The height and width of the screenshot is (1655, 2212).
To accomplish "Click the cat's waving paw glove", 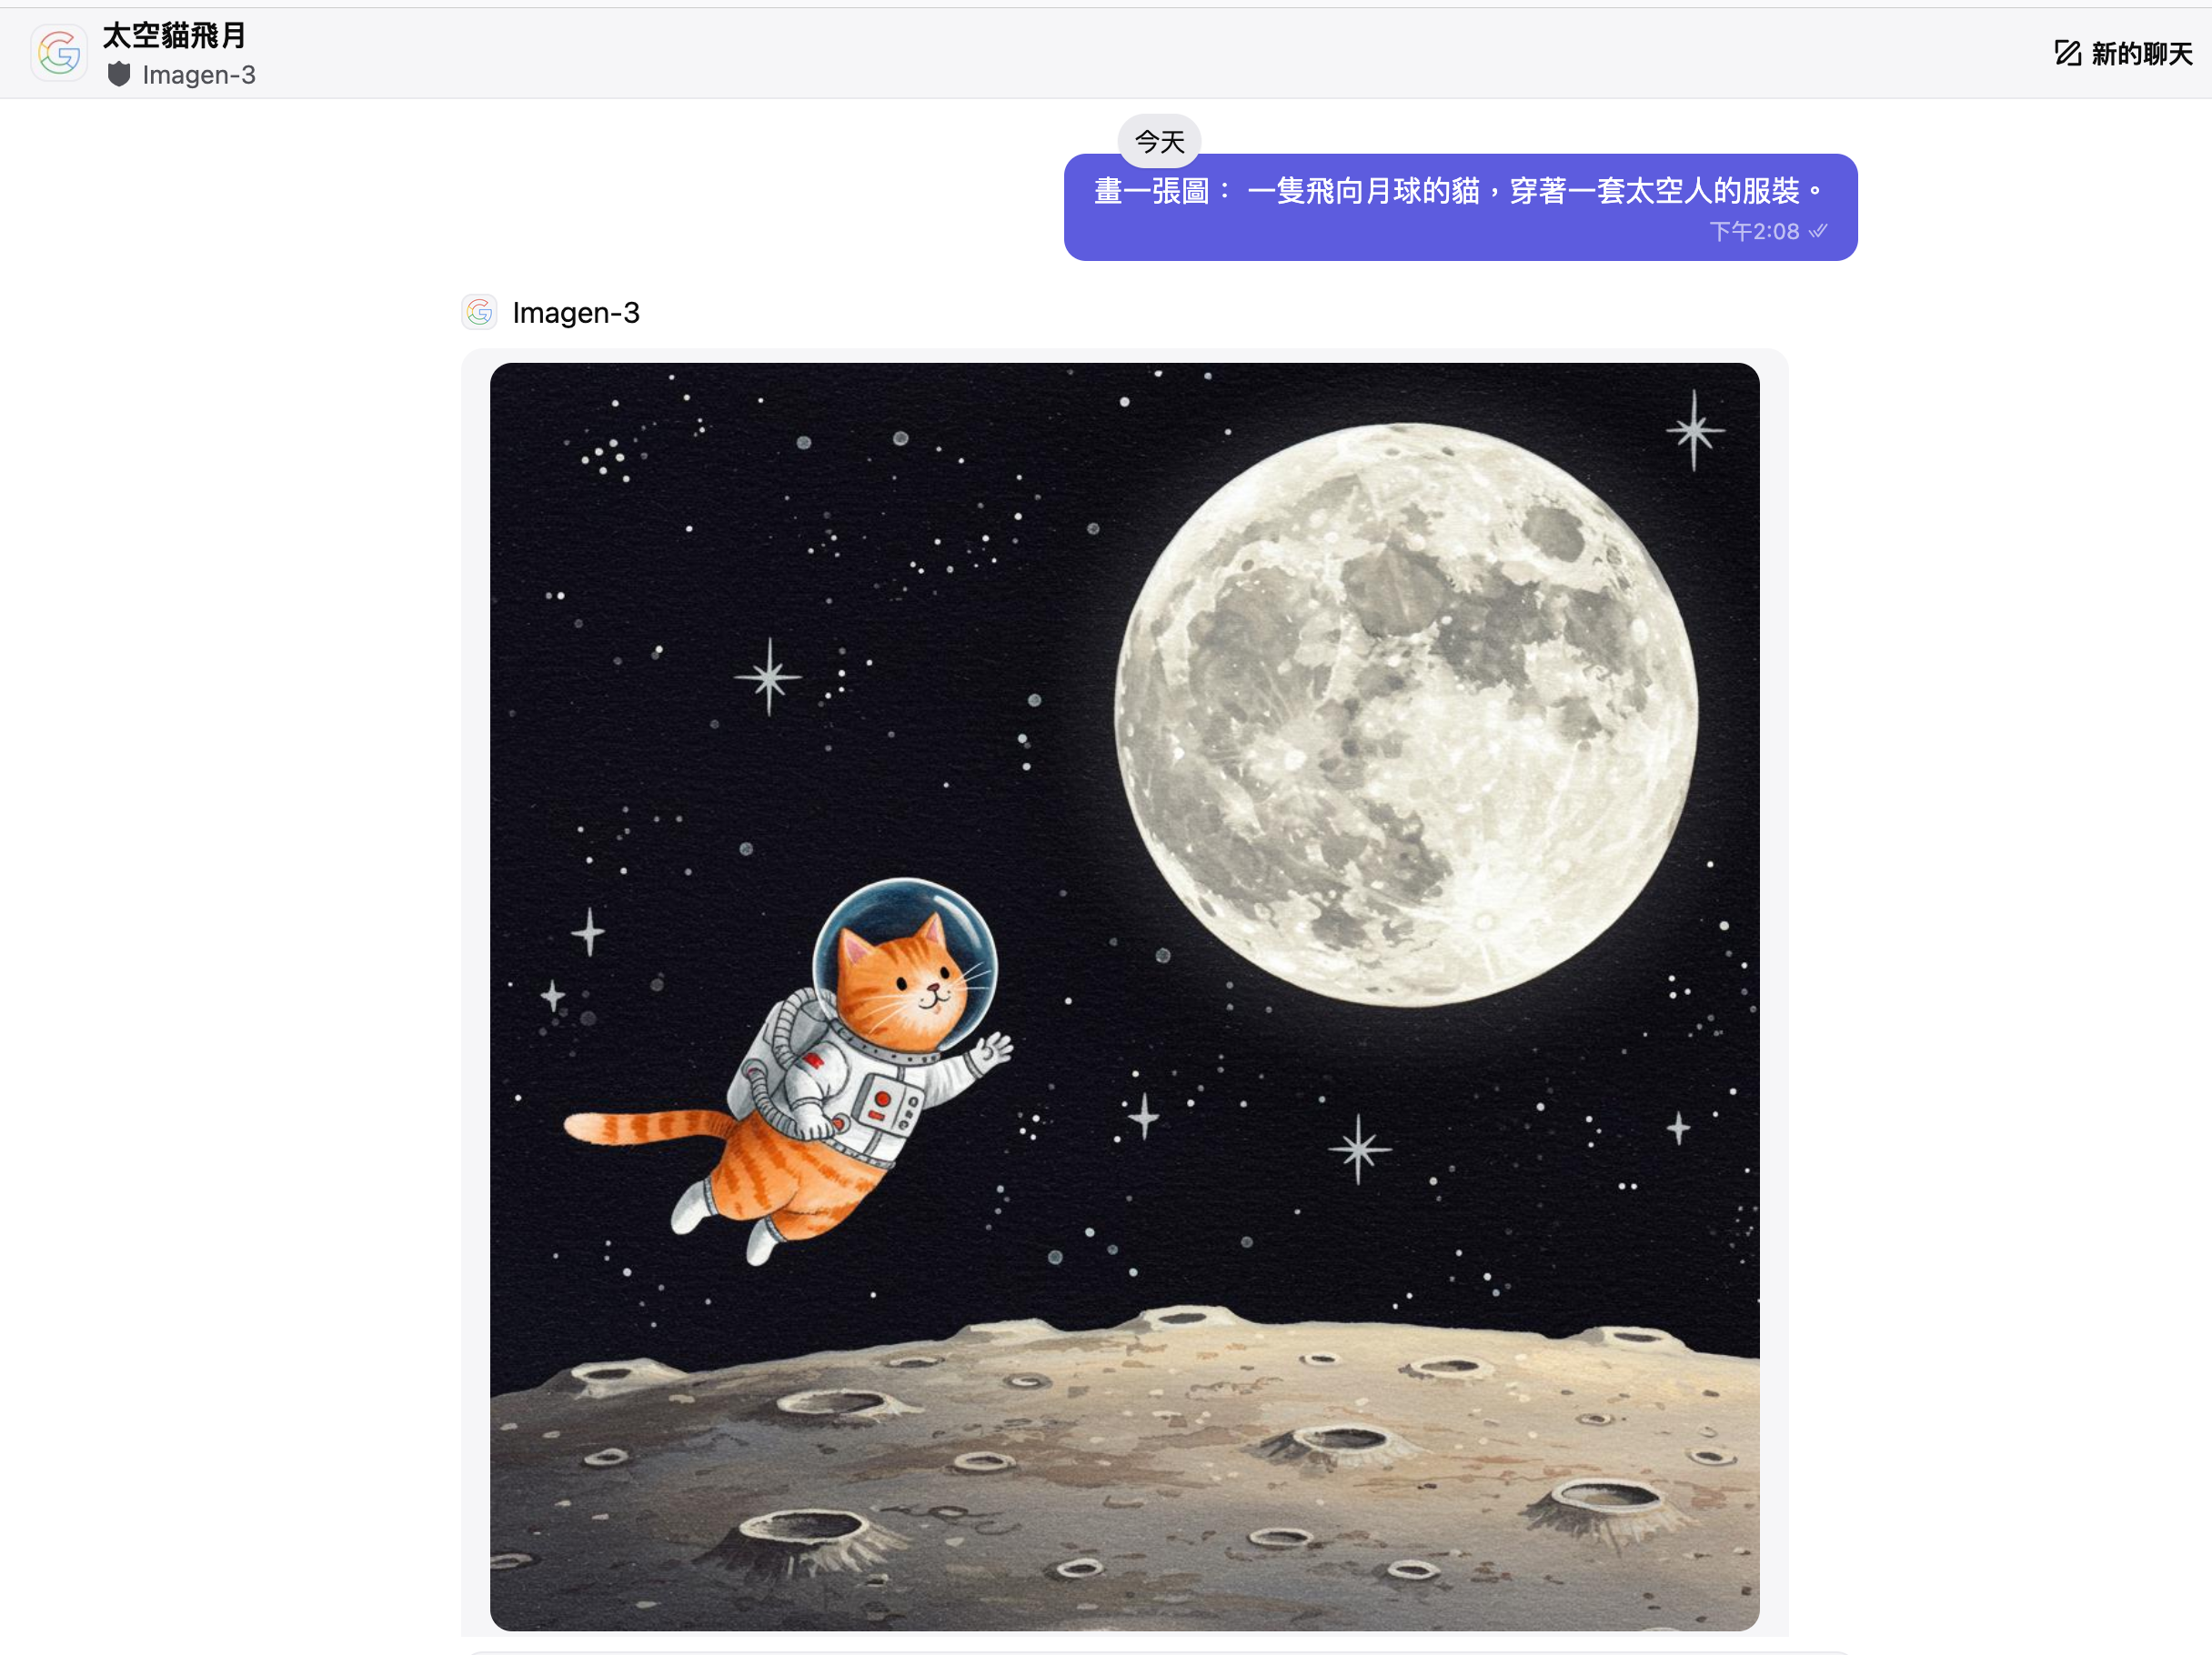I will [992, 1051].
